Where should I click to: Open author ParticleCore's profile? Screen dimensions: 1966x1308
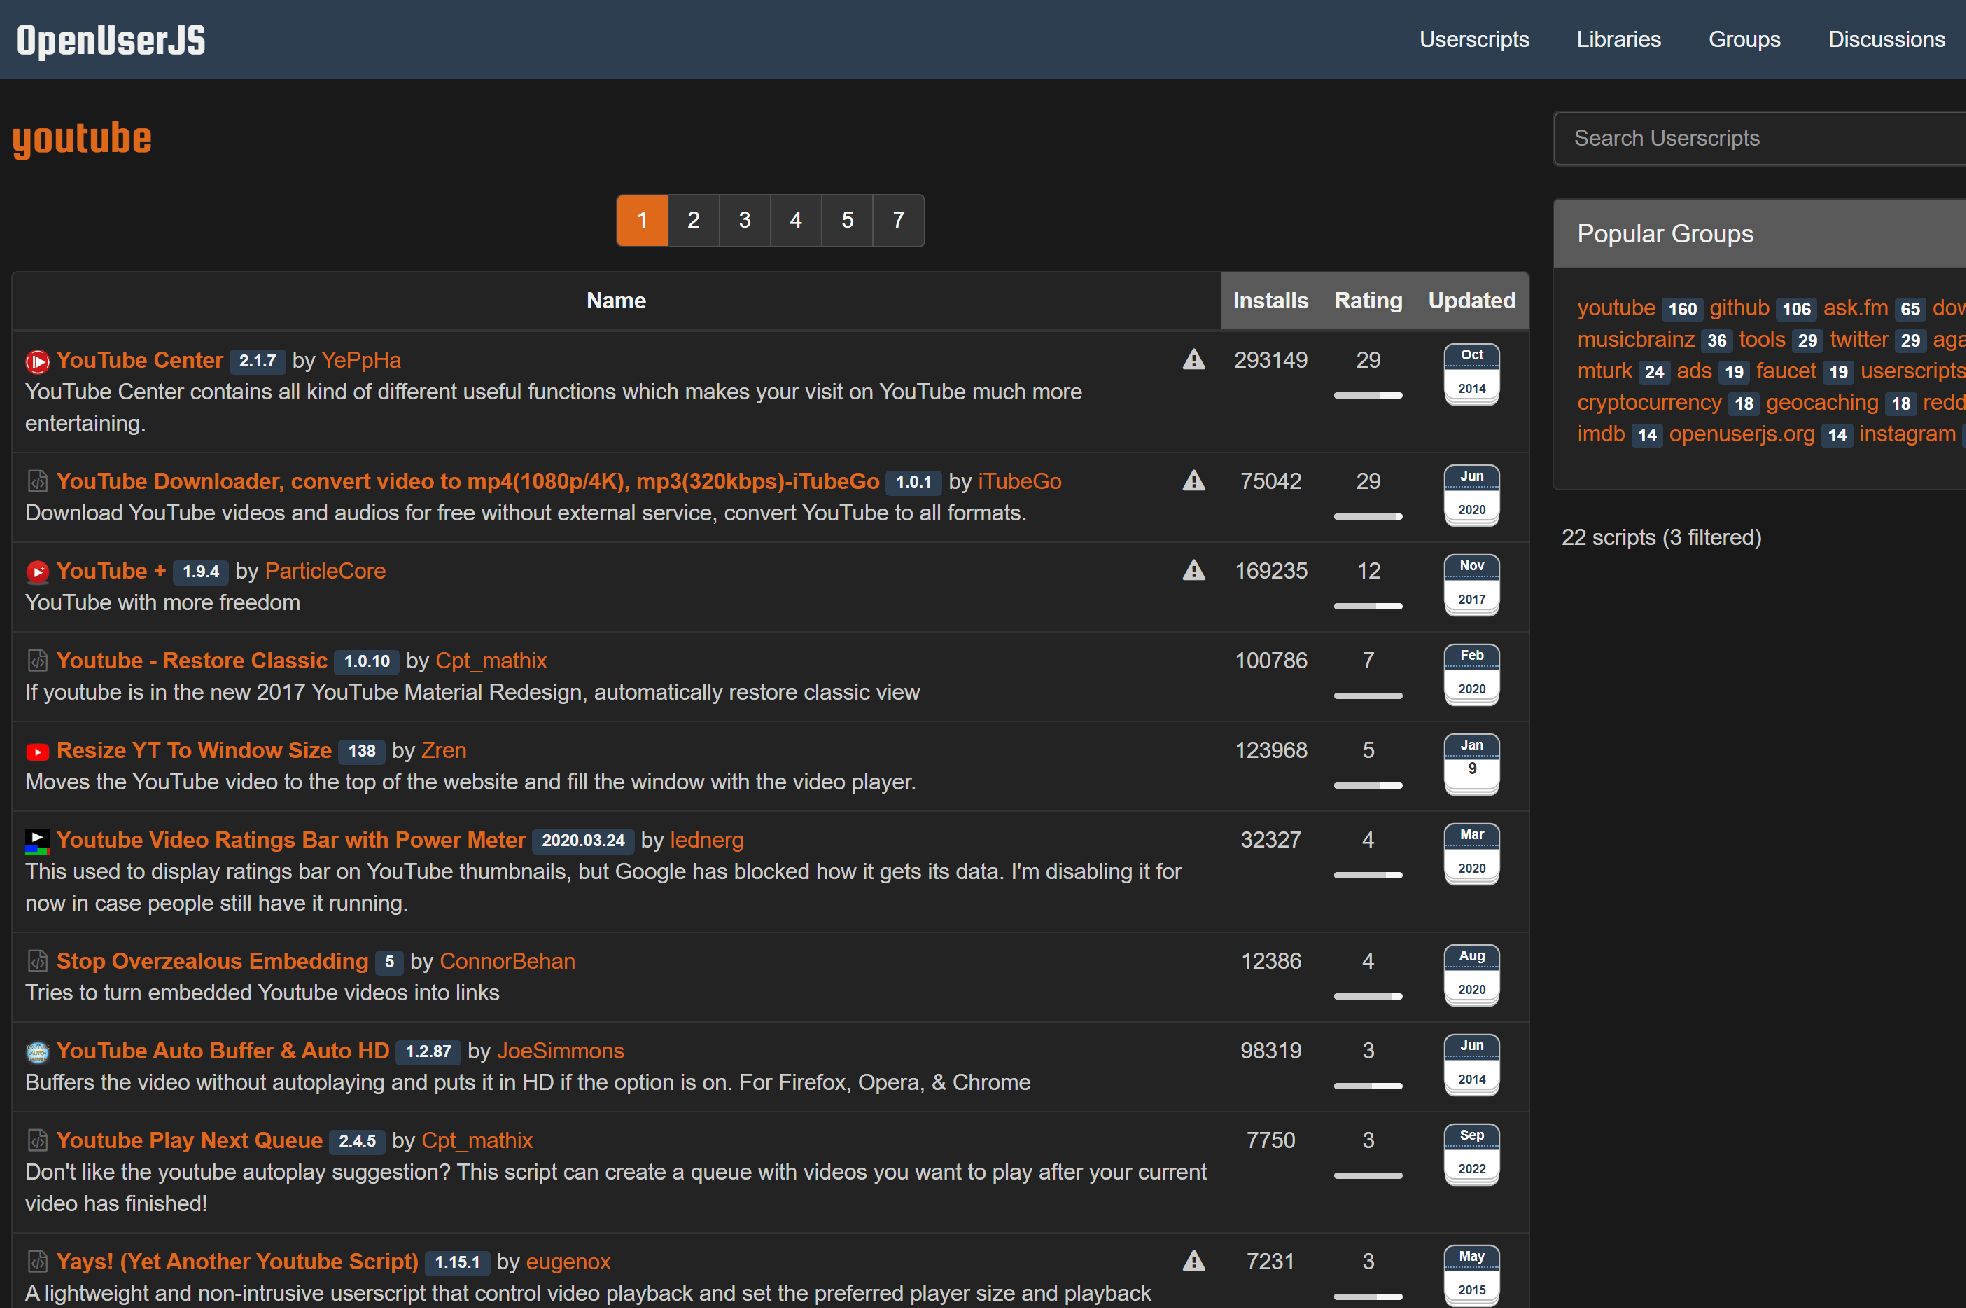[325, 571]
